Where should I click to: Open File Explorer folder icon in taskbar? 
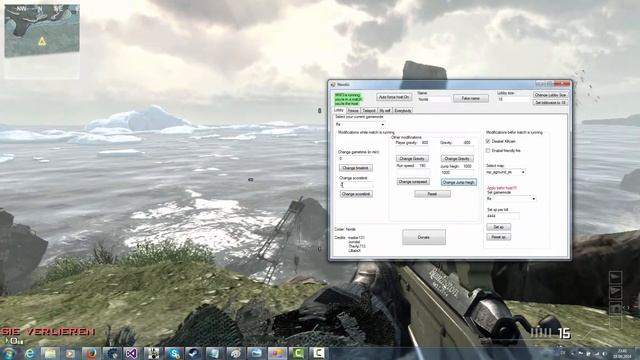[x=50, y=353]
